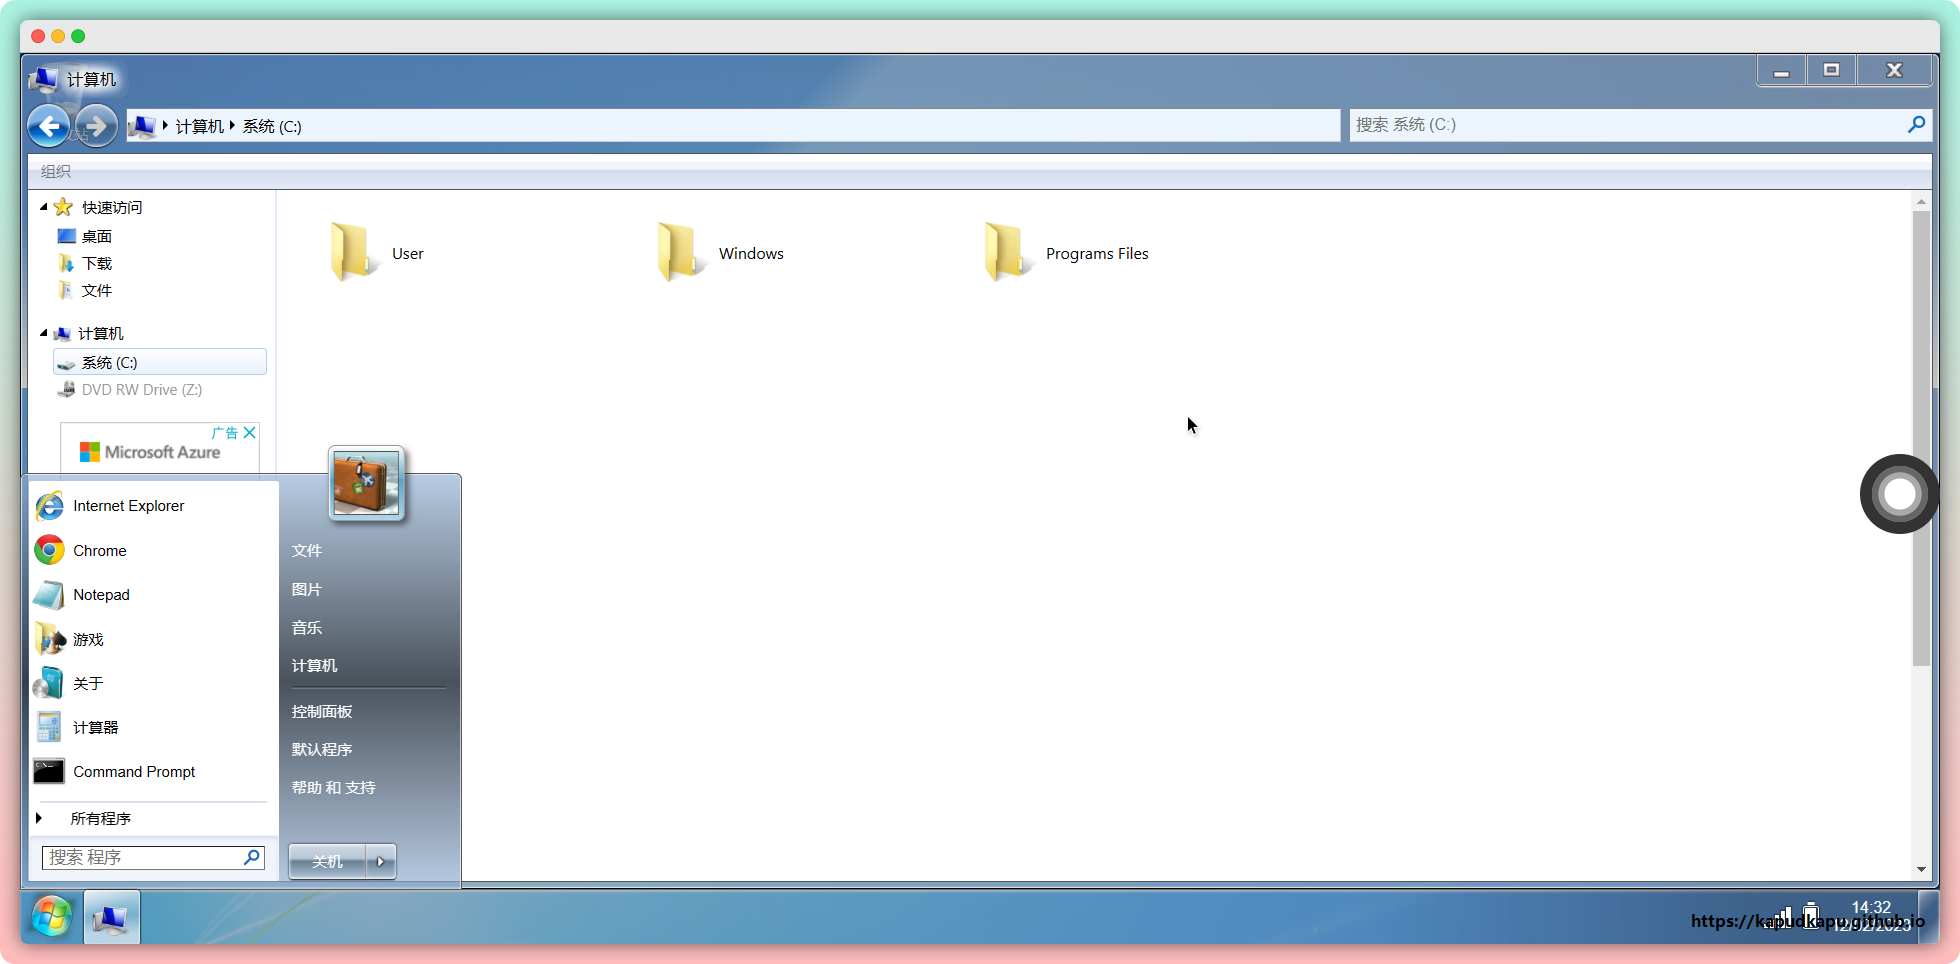Close the Microsoft Azure advertisement
The height and width of the screenshot is (964, 1960).
click(x=250, y=432)
